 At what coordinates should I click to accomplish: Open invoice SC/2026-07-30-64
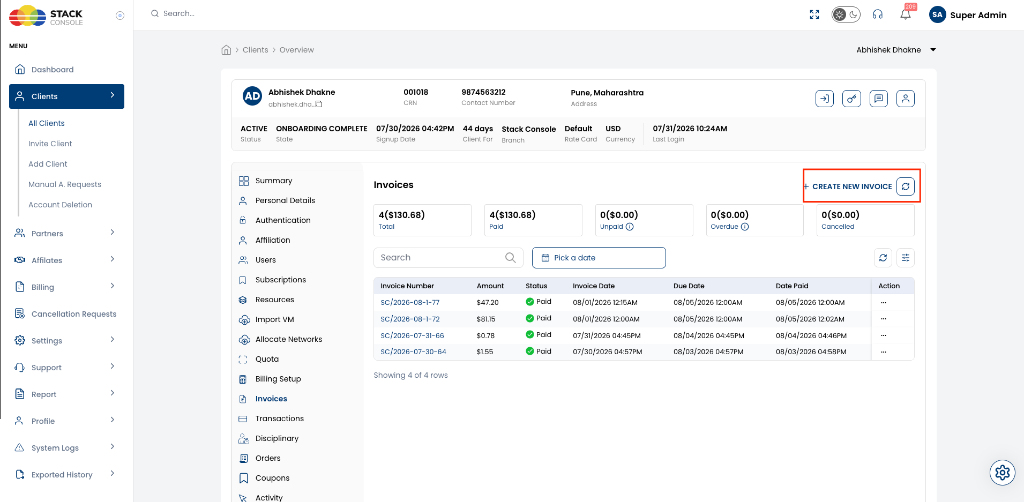[x=413, y=351]
